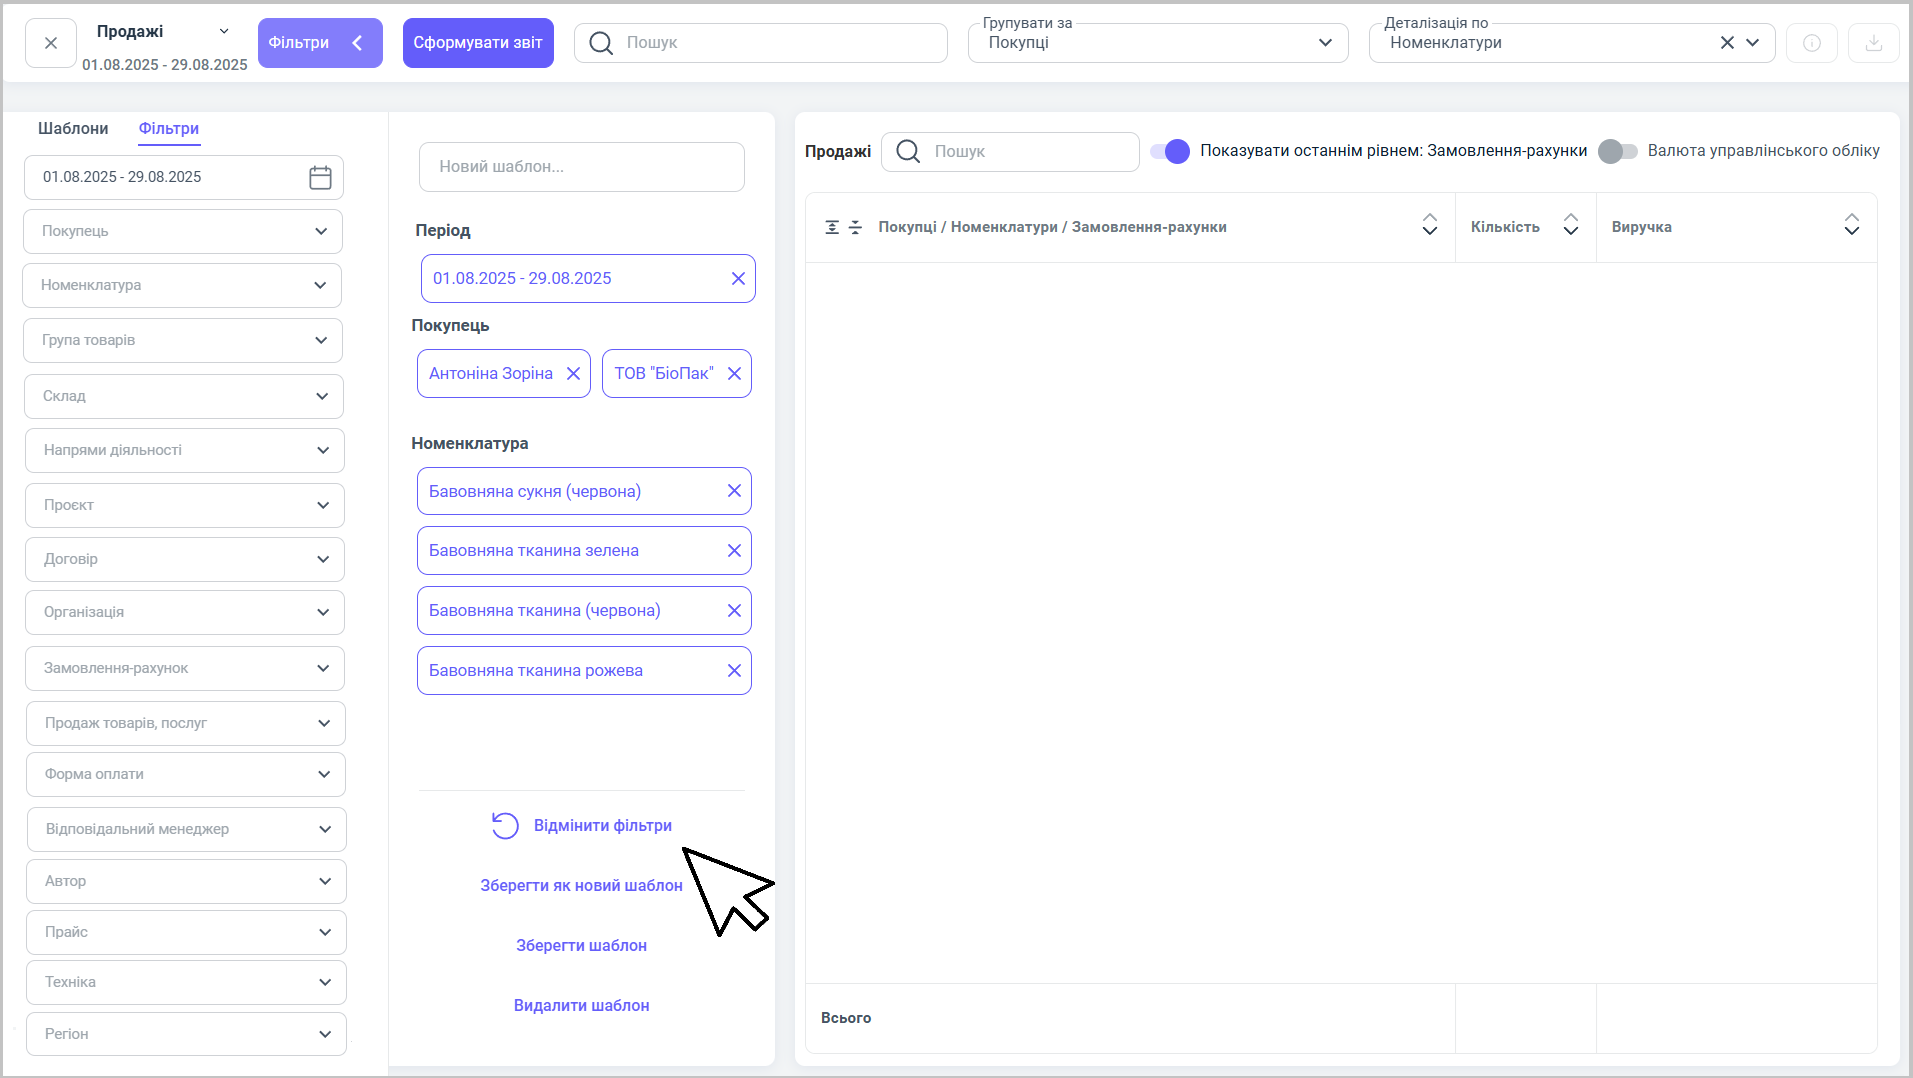The width and height of the screenshot is (1913, 1078).
Task: Select the Фільтри tab
Action: coord(168,128)
